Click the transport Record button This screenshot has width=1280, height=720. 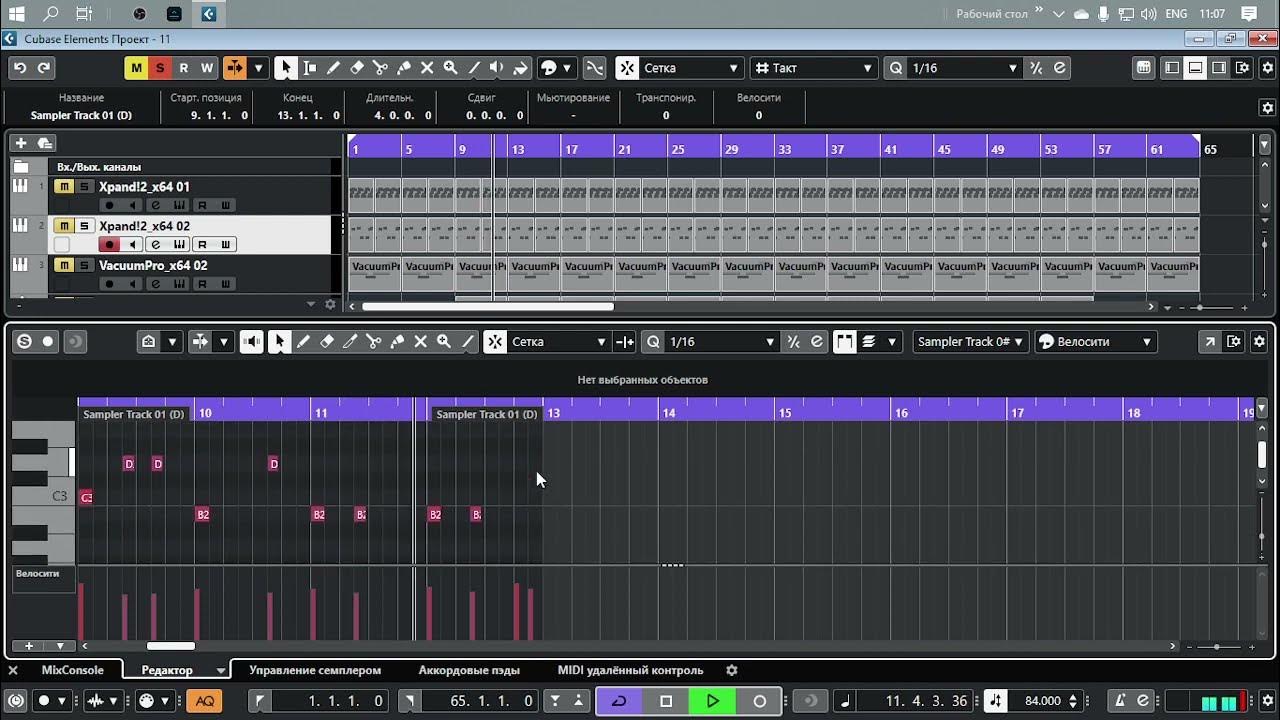[x=759, y=701]
